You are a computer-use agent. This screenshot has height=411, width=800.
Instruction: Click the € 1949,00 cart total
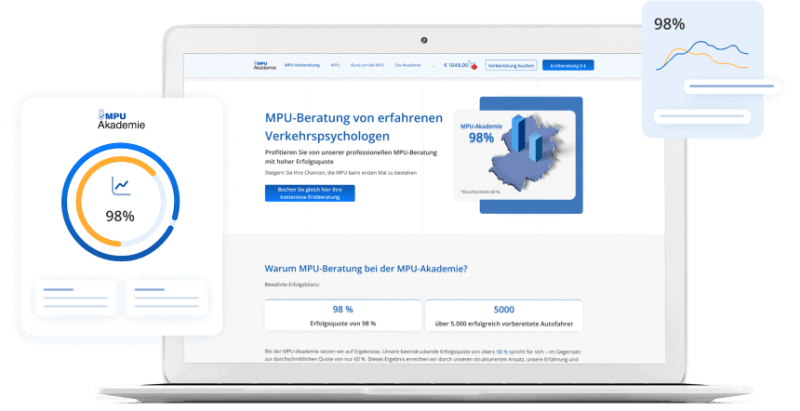point(456,65)
